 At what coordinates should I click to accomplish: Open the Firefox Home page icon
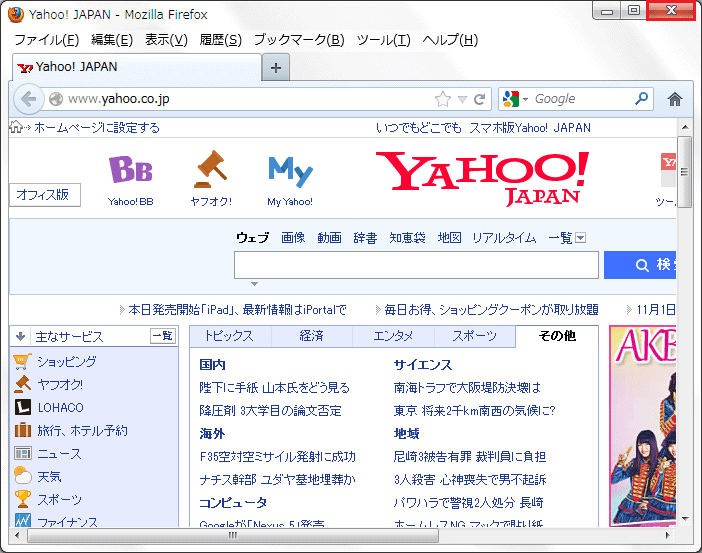(x=675, y=99)
